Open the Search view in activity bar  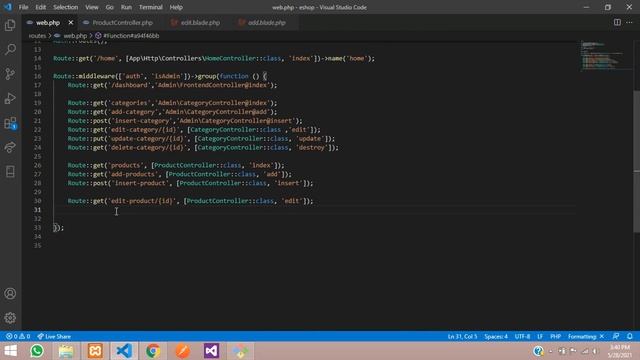10,49
